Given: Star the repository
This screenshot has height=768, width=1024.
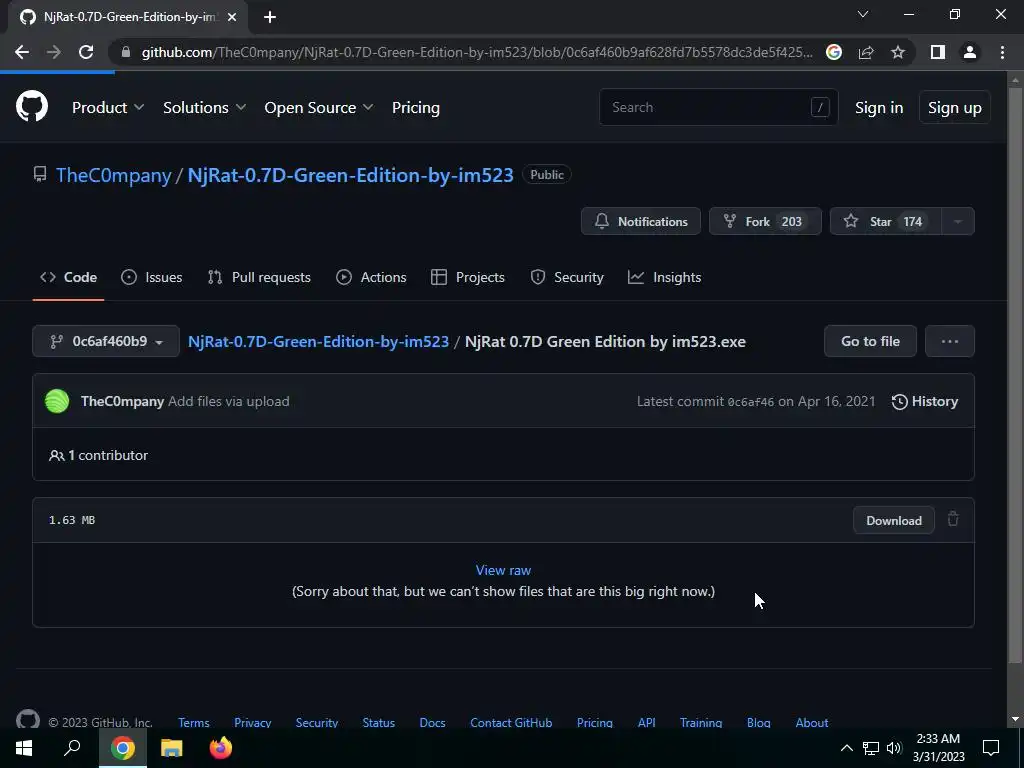Looking at the screenshot, I should (886, 221).
